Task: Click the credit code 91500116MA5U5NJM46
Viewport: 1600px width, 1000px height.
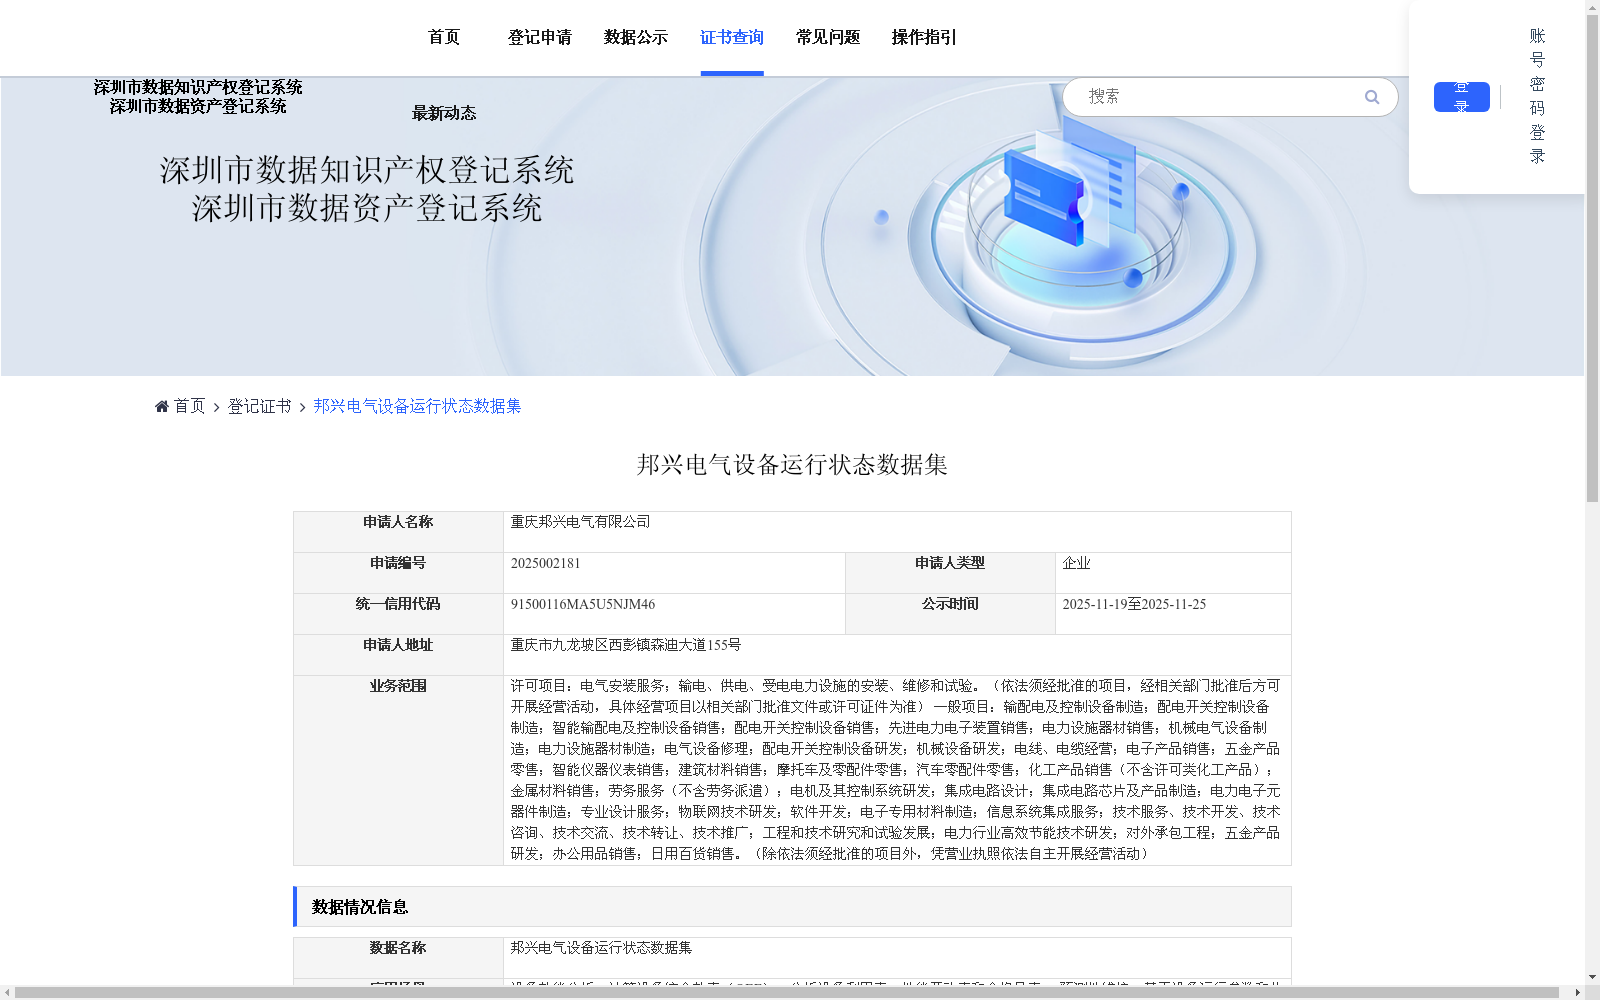Action: 583,604
